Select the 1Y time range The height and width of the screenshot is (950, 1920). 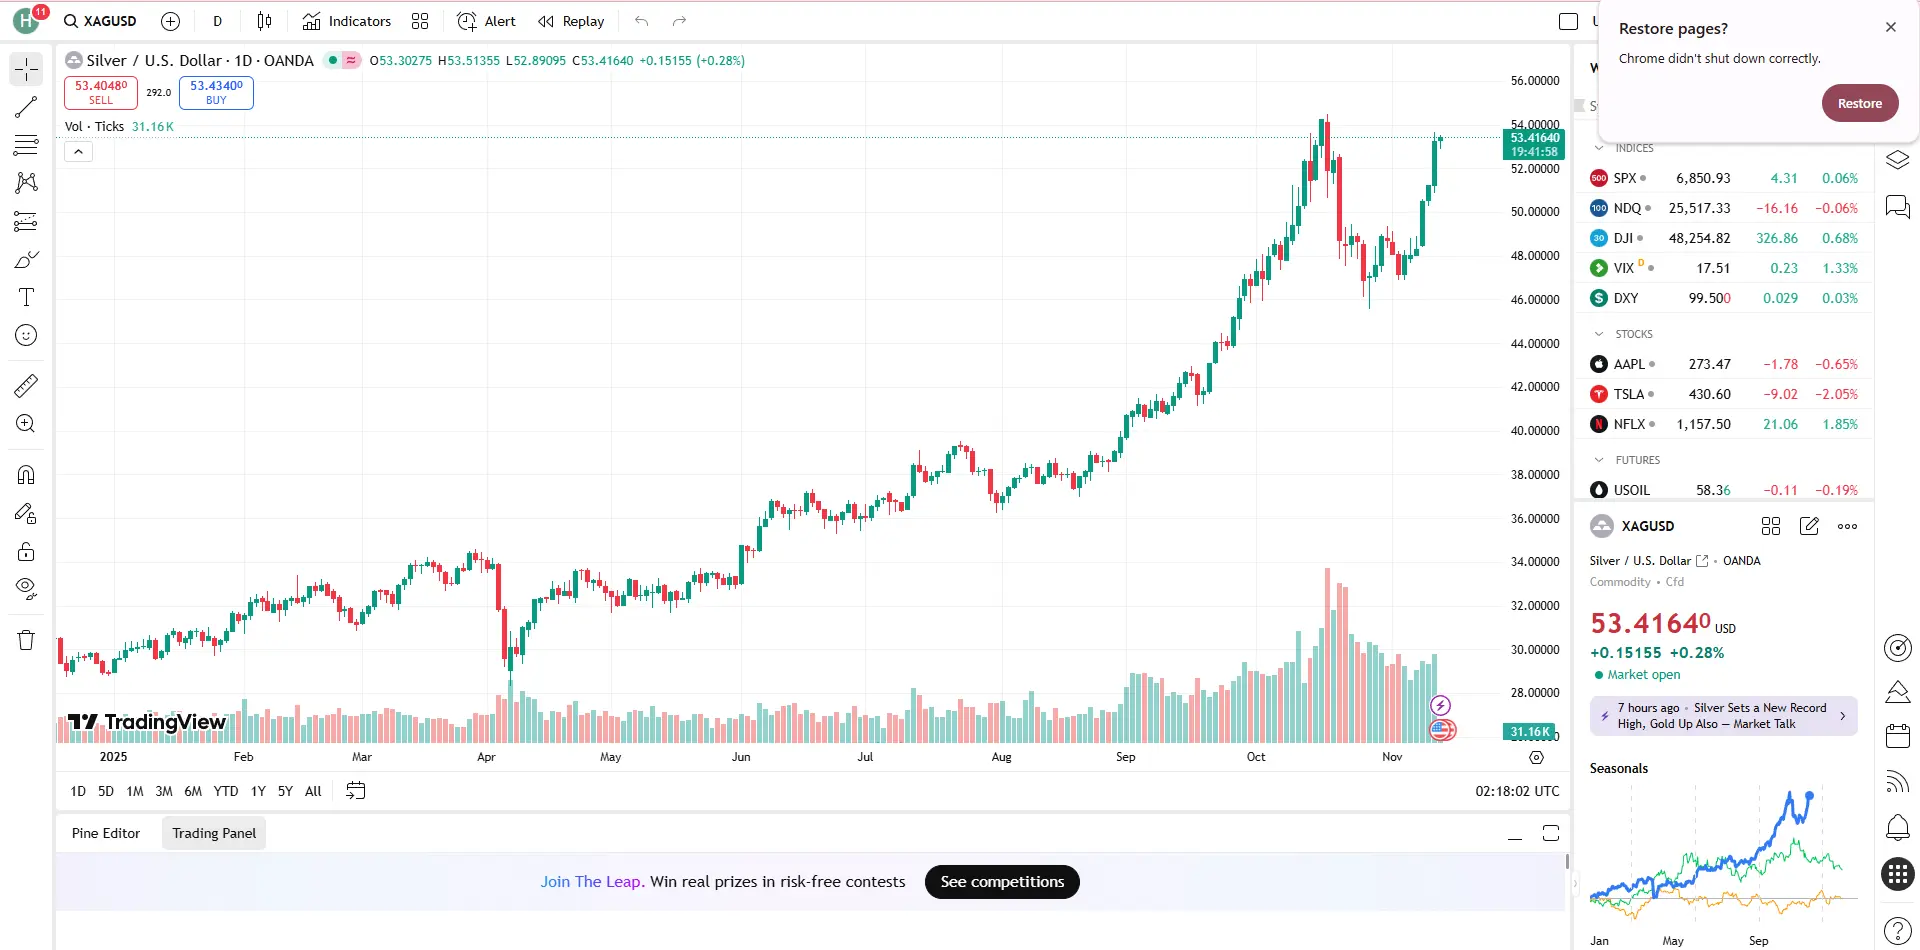click(x=258, y=791)
